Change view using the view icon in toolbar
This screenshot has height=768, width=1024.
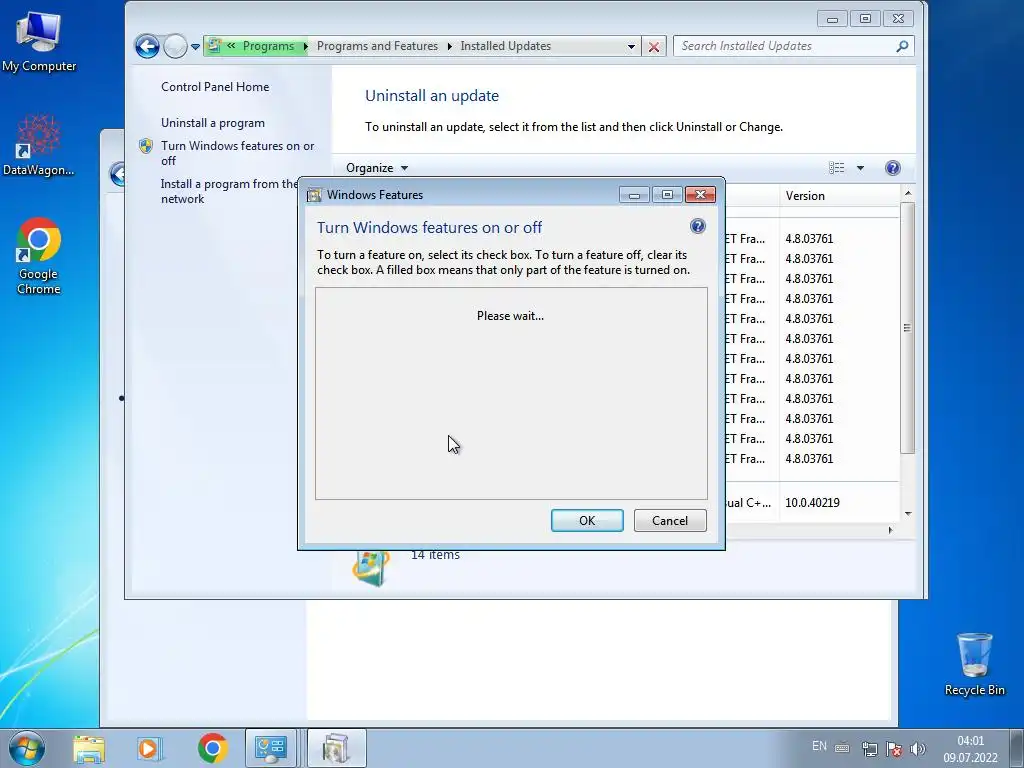tap(837, 168)
